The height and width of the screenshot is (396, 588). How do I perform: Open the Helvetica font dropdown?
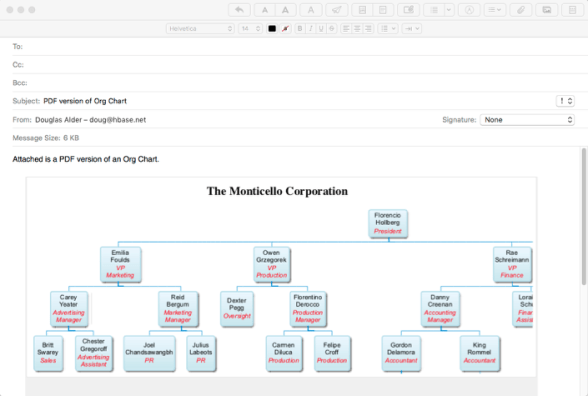pyautogui.click(x=200, y=28)
